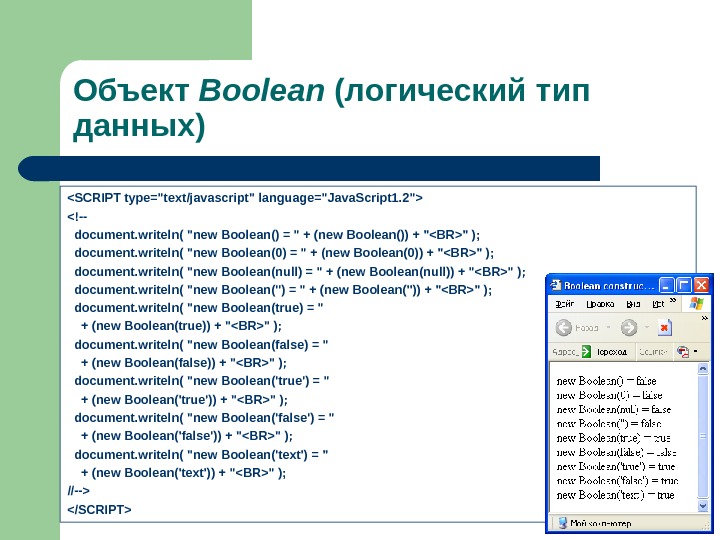
Task: Expand hidden toolbar buttons chevron
Action: 705,318
